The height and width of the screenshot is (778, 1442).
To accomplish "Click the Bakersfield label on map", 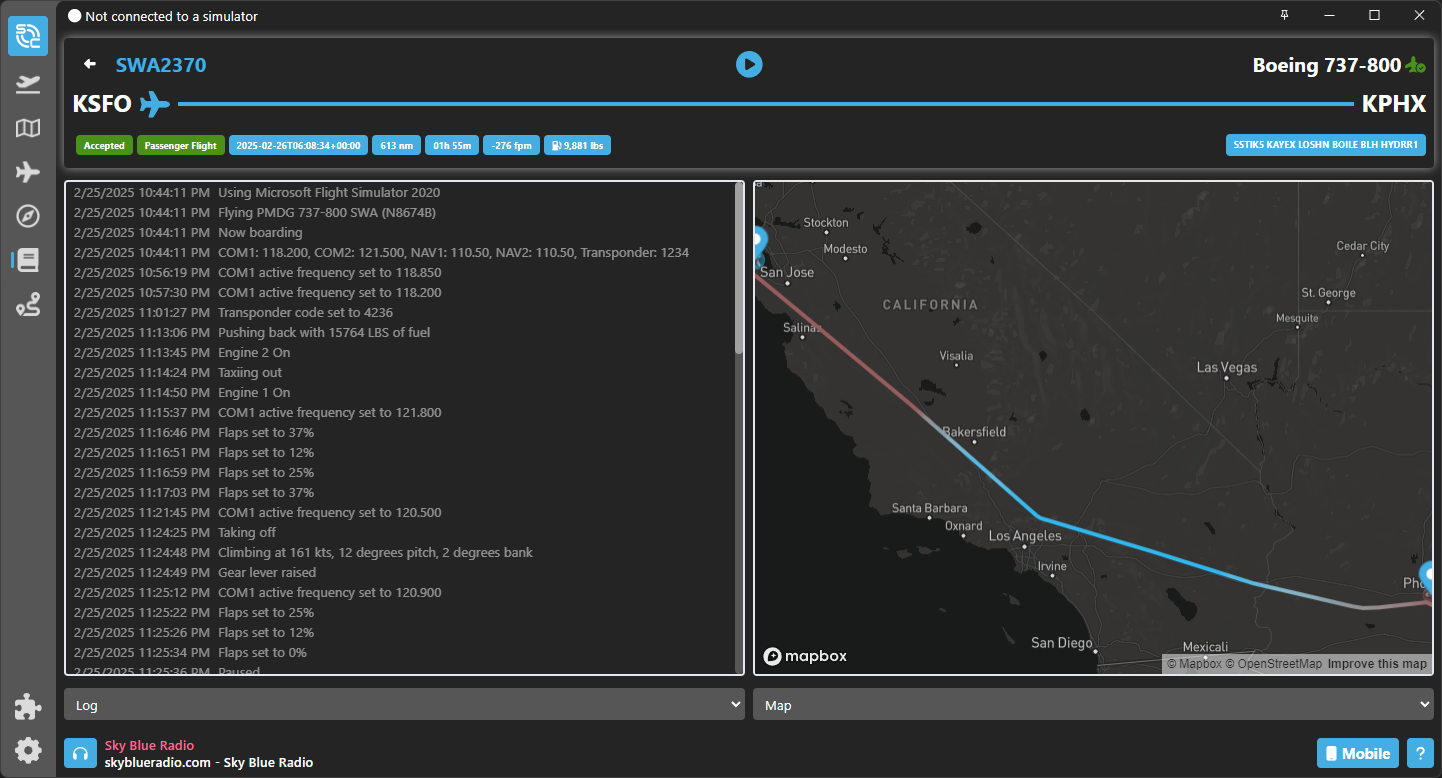I will 974,432.
